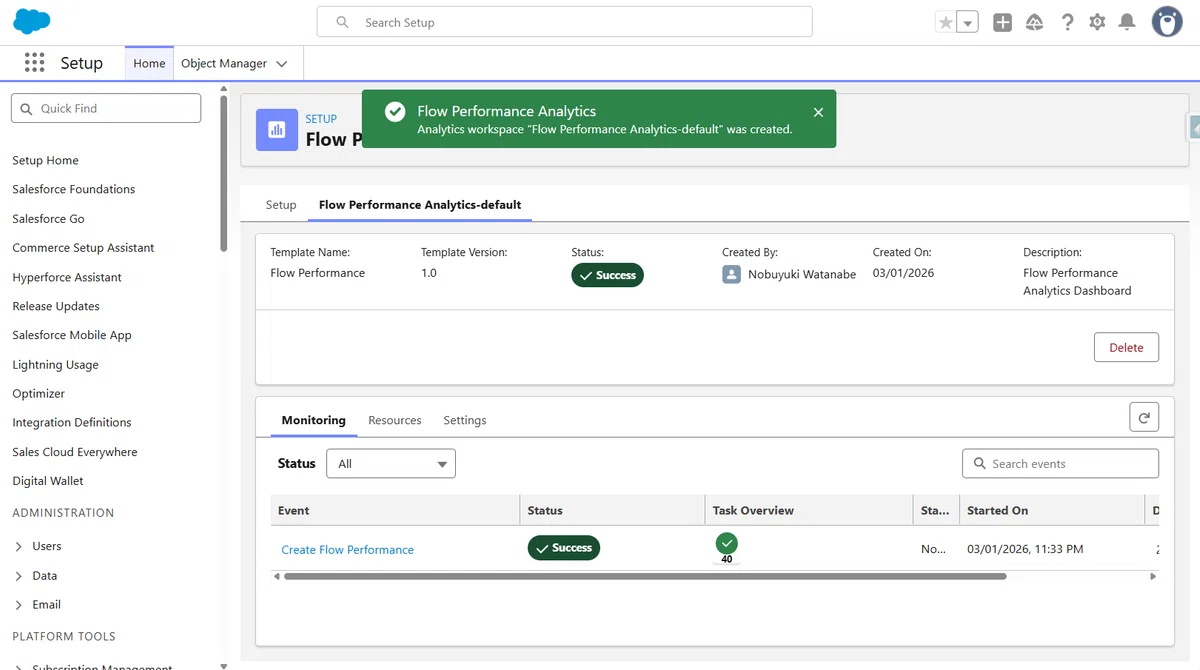Open Sales Cloud Everywhere in sidebar
The image size is (1200, 670).
(75, 452)
